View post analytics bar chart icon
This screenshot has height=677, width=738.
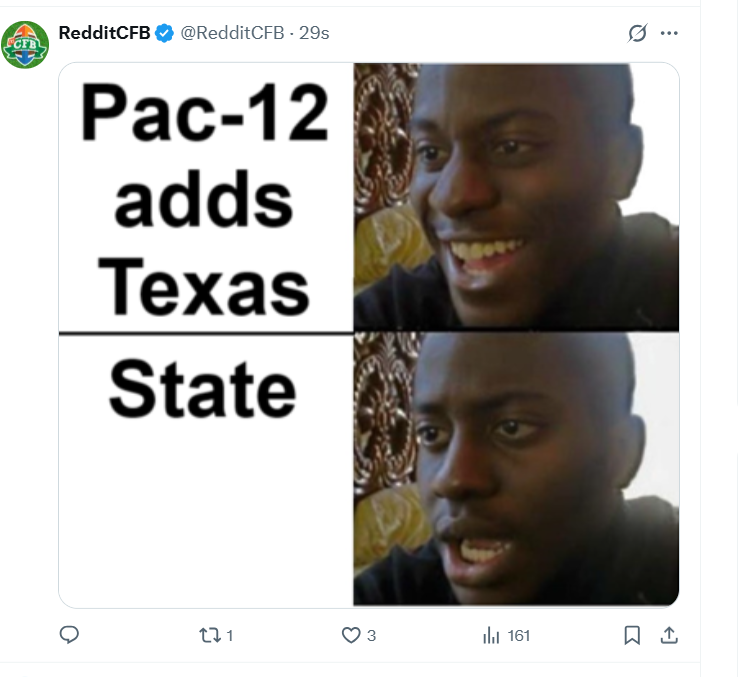coord(491,636)
